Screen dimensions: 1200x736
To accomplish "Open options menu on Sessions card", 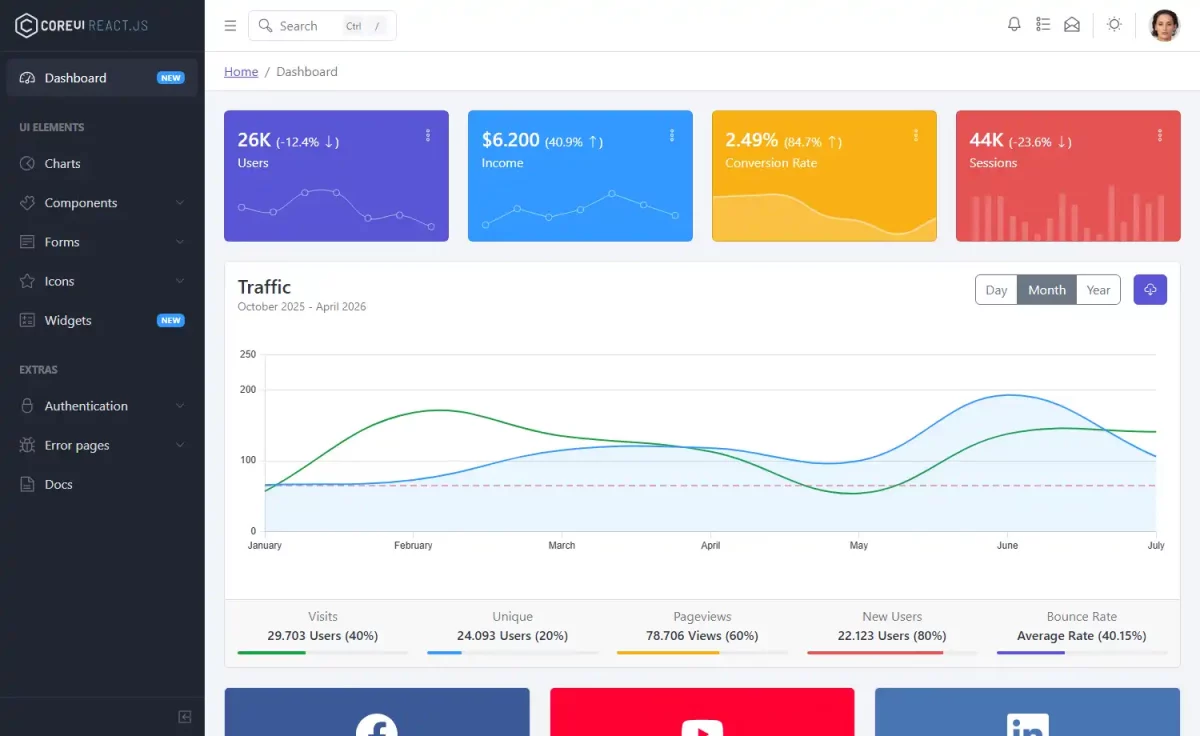I will click(1160, 135).
